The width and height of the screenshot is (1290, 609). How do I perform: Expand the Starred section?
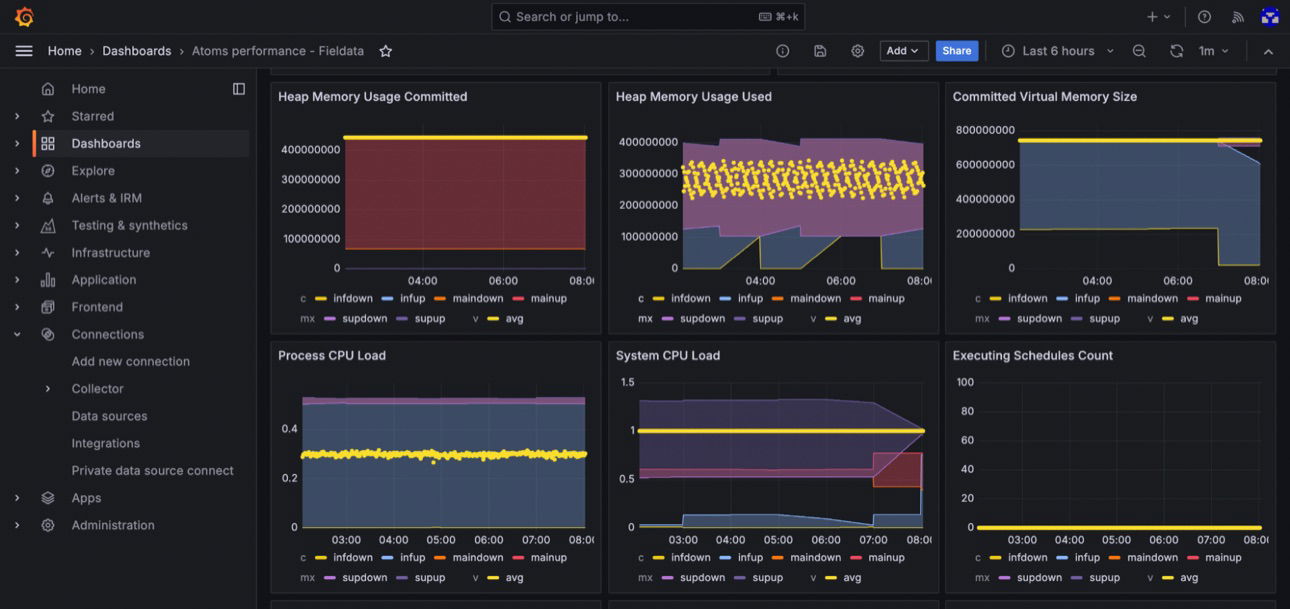pos(17,116)
